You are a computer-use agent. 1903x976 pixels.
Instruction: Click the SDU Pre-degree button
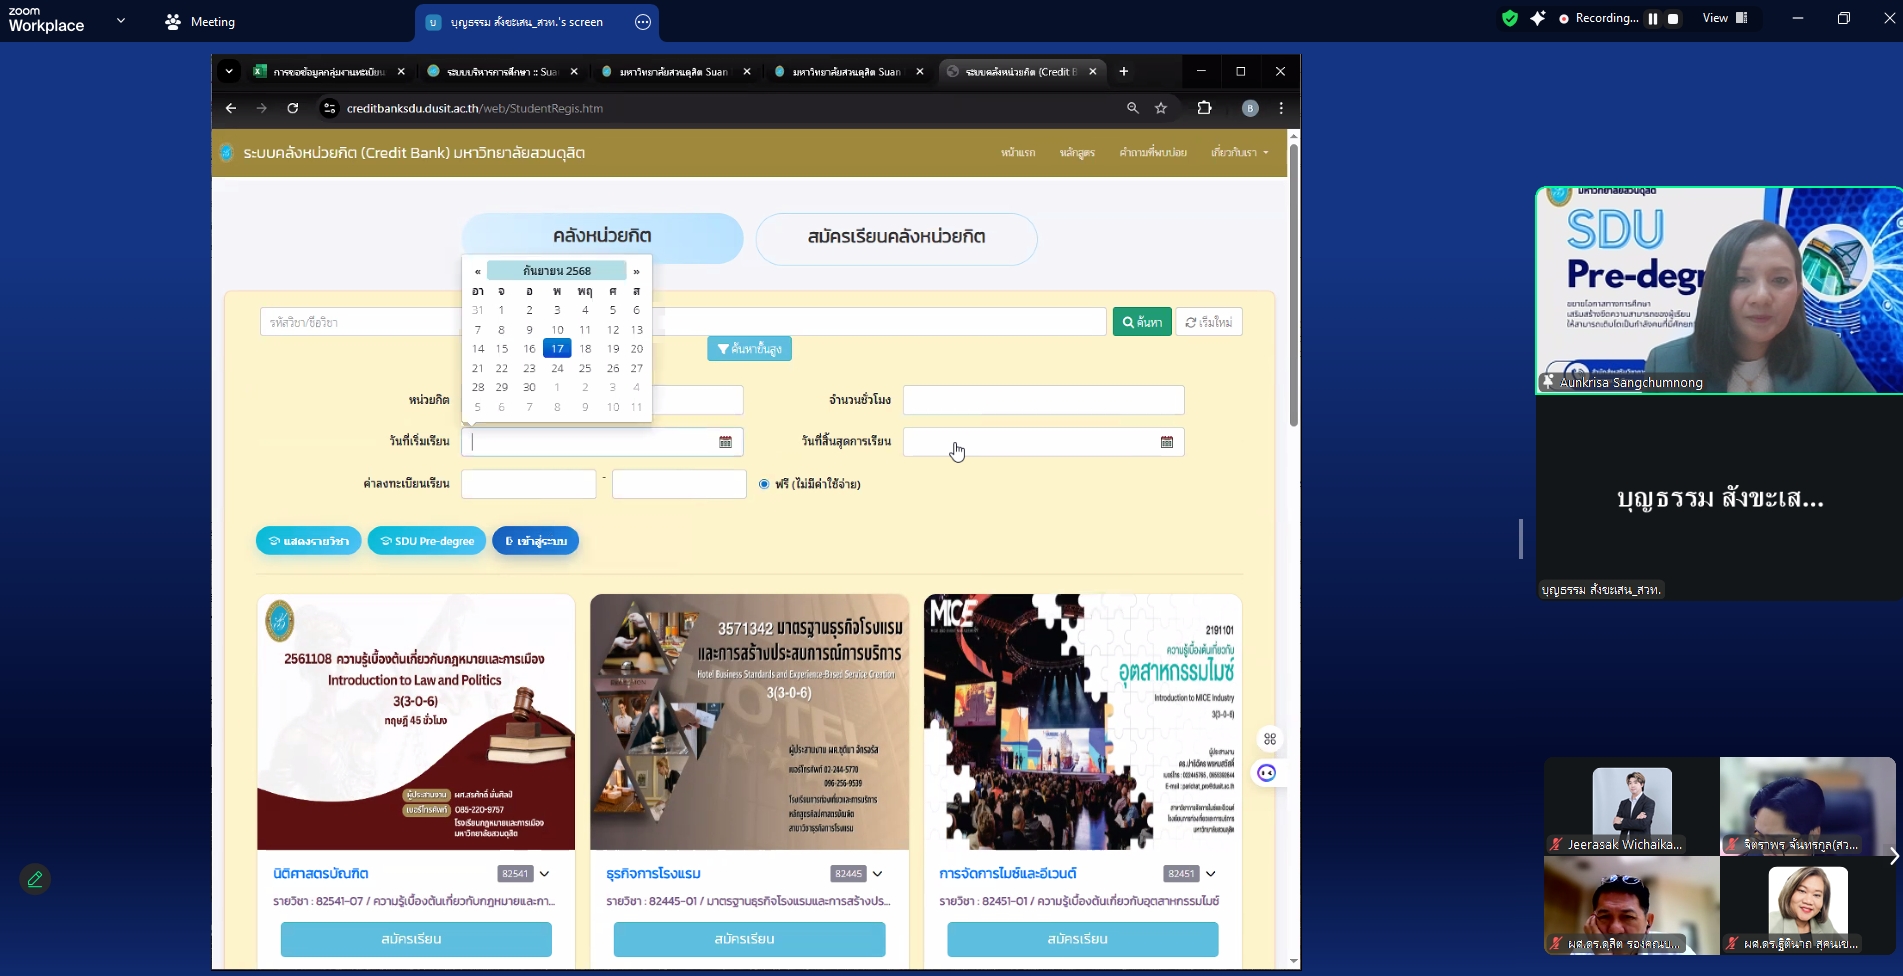[427, 541]
